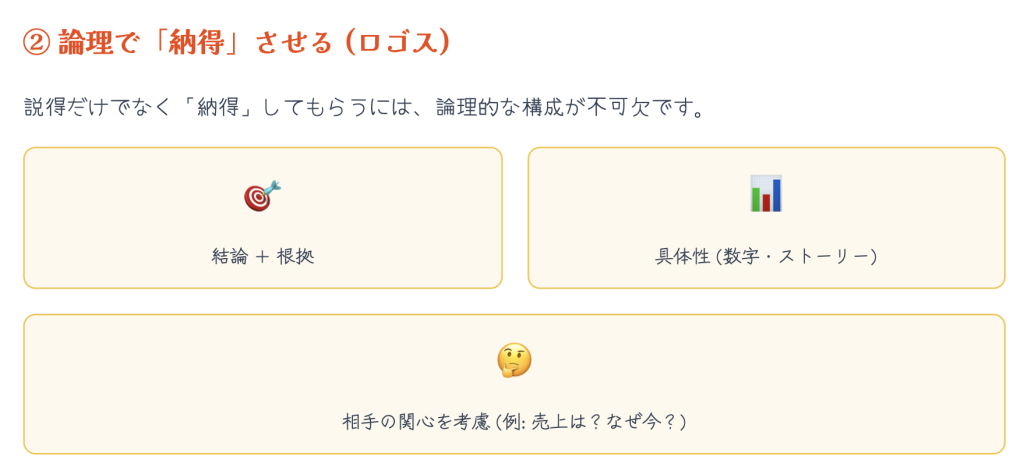Click the word 結論 in the first card
Screen dimensions: 1024x474
[x=230, y=256]
